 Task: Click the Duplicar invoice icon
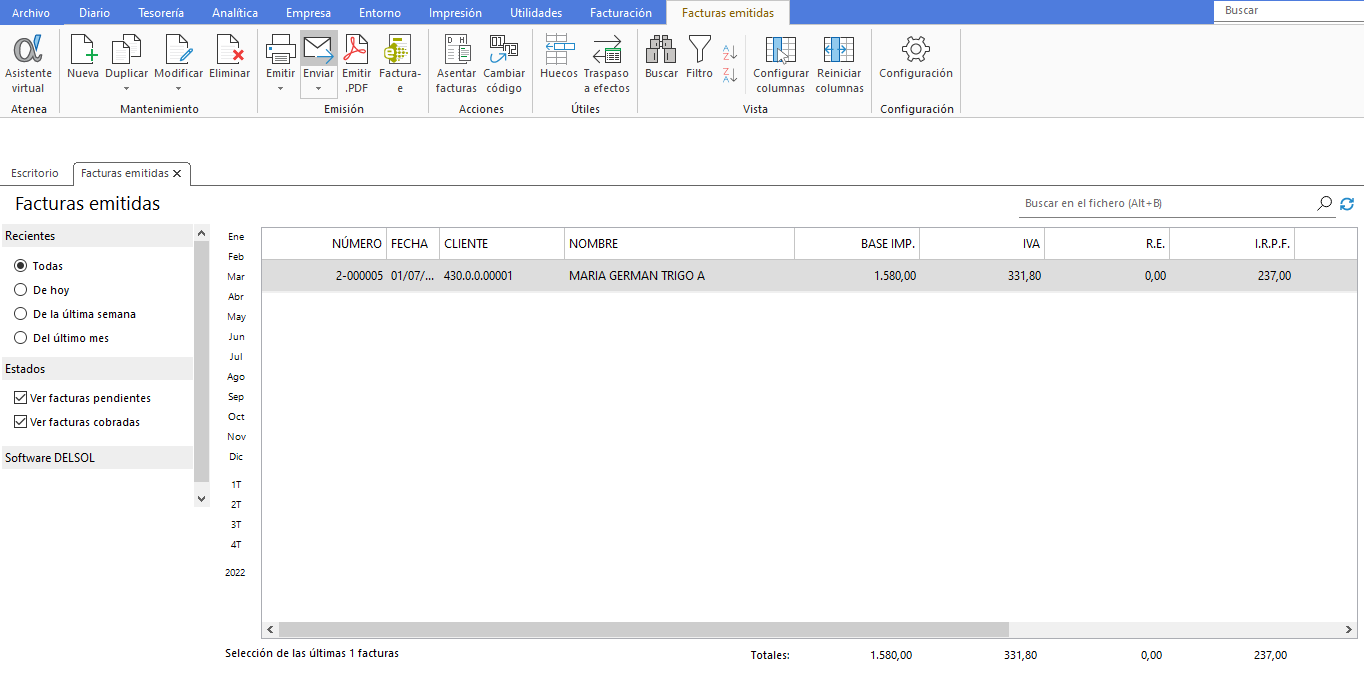(126, 50)
